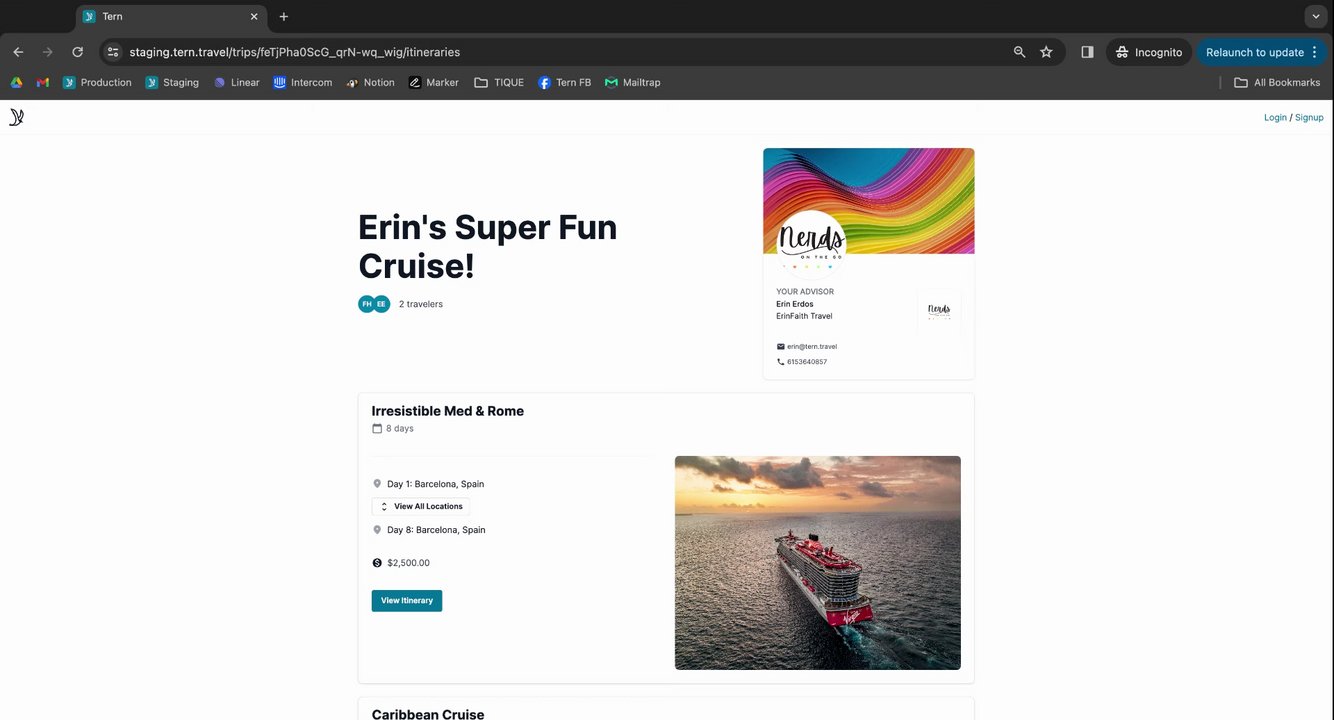Click the Signup link

[1309, 118]
